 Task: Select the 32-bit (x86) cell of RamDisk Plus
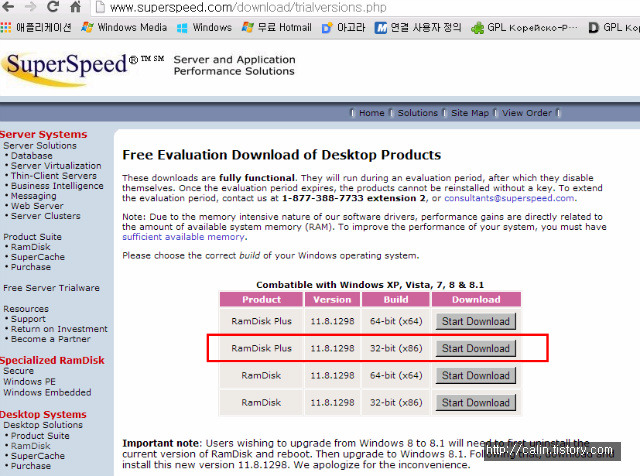pos(396,348)
